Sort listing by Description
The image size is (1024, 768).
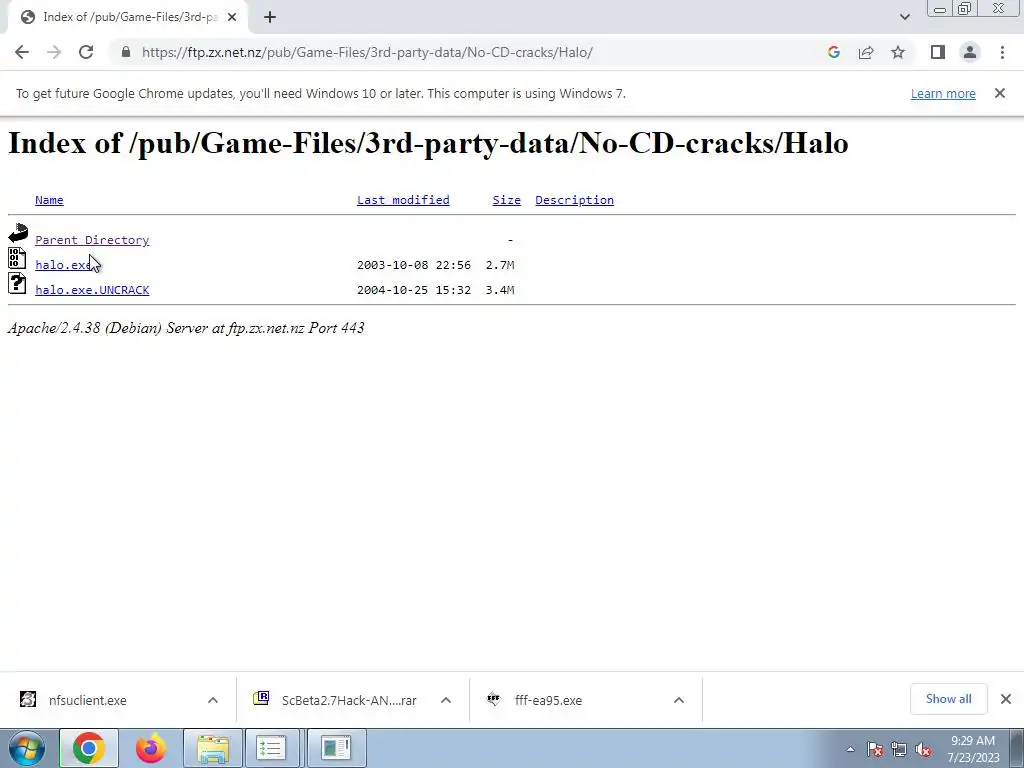pyautogui.click(x=574, y=200)
